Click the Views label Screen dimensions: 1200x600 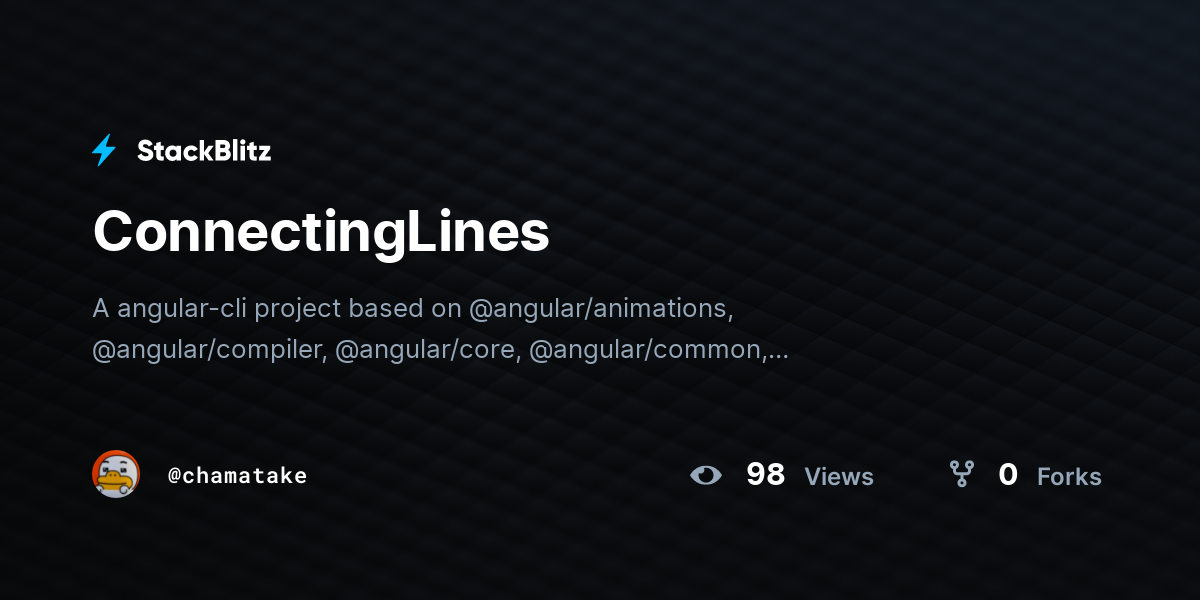839,477
